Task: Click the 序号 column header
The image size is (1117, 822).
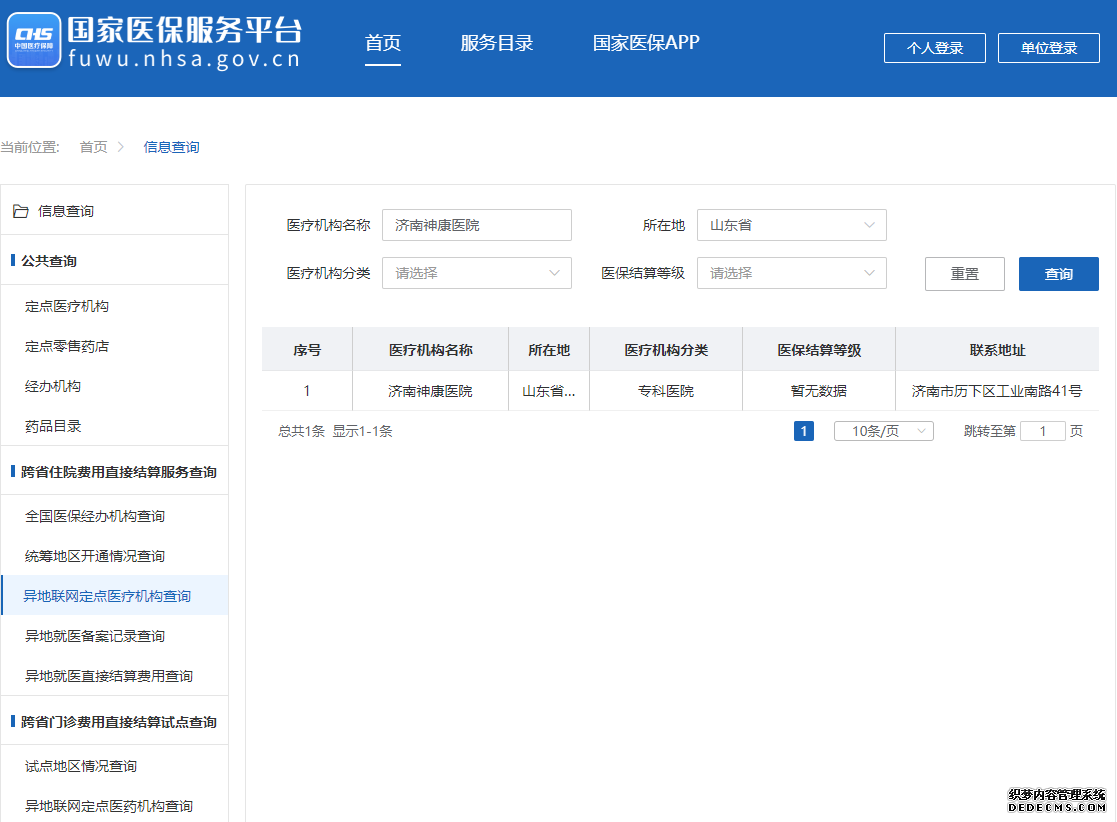Action: (x=307, y=350)
